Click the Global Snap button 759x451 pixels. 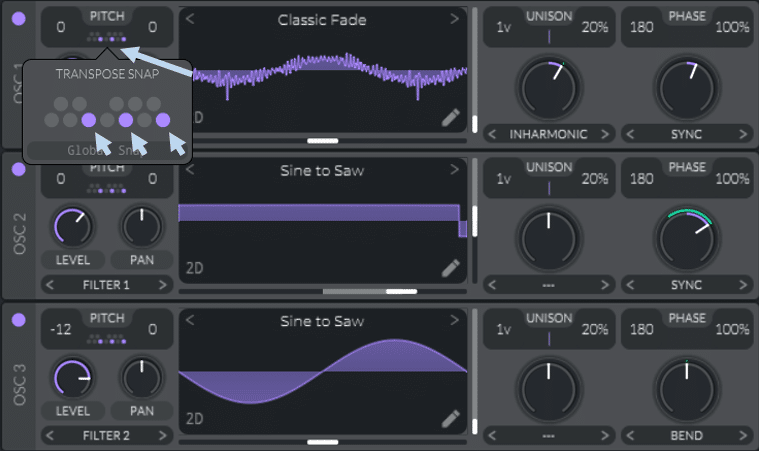coord(106,150)
